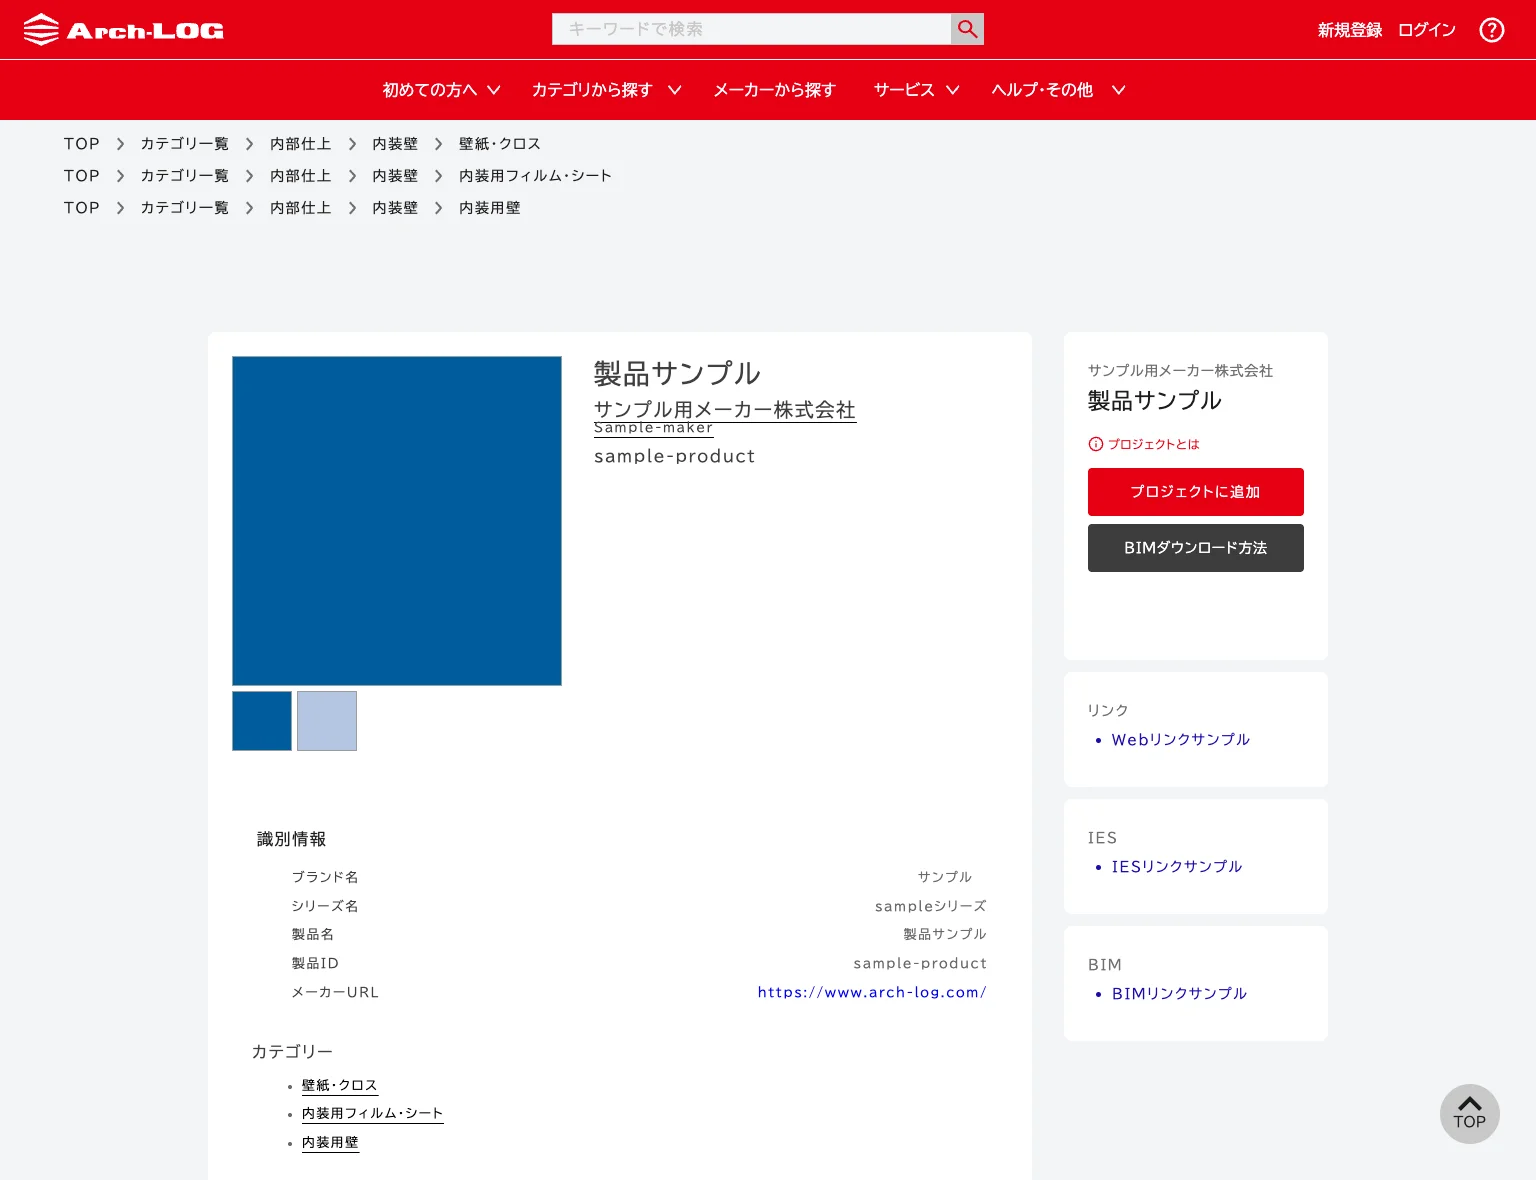The height and width of the screenshot is (1180, 1536).
Task: Click the search magnifier icon
Action: tap(967, 29)
